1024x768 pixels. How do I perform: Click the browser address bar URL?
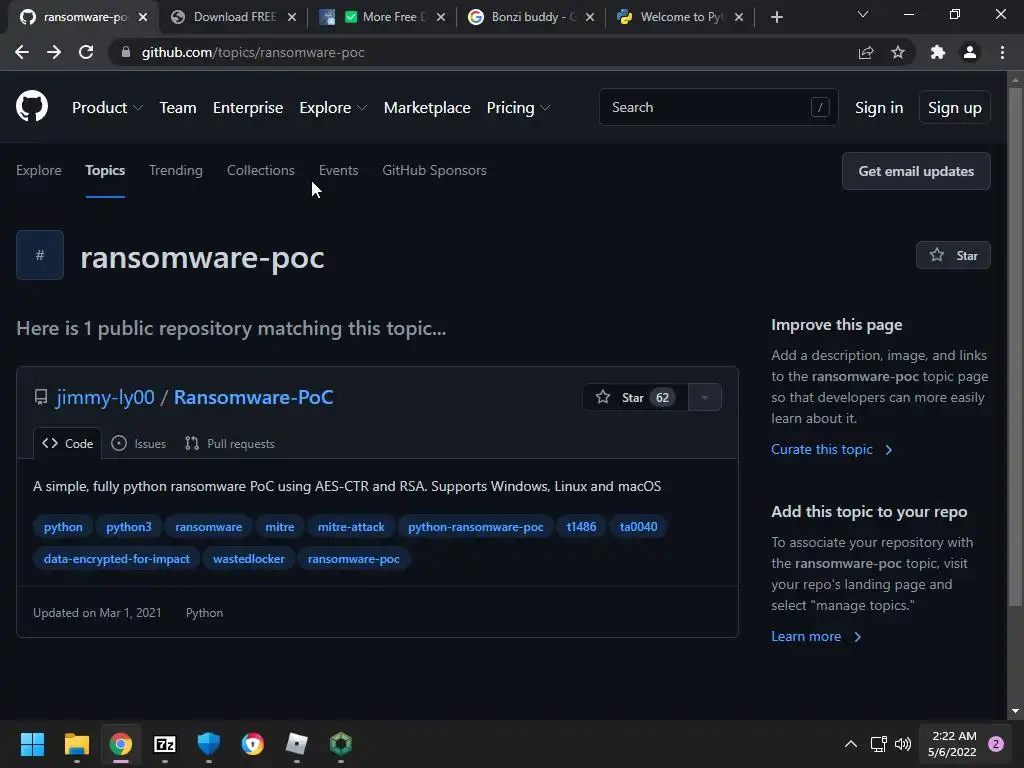(253, 52)
